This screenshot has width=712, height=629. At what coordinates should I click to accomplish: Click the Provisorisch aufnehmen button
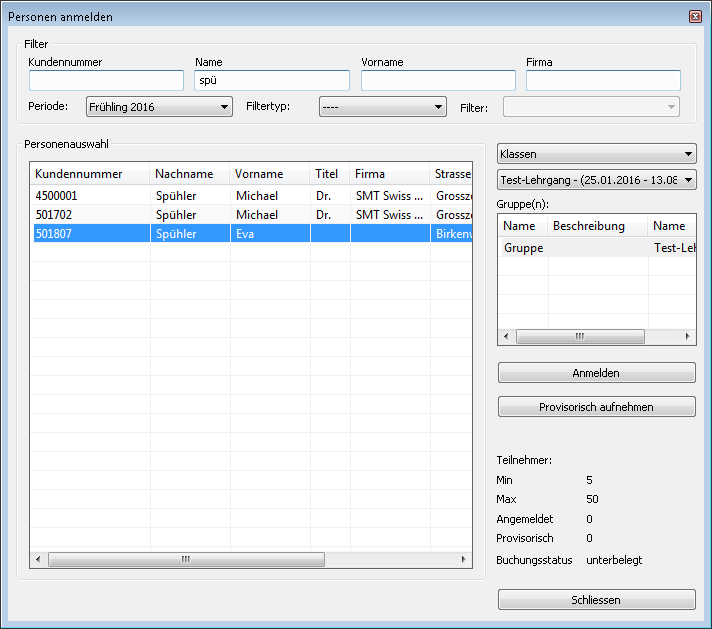[x=596, y=407]
